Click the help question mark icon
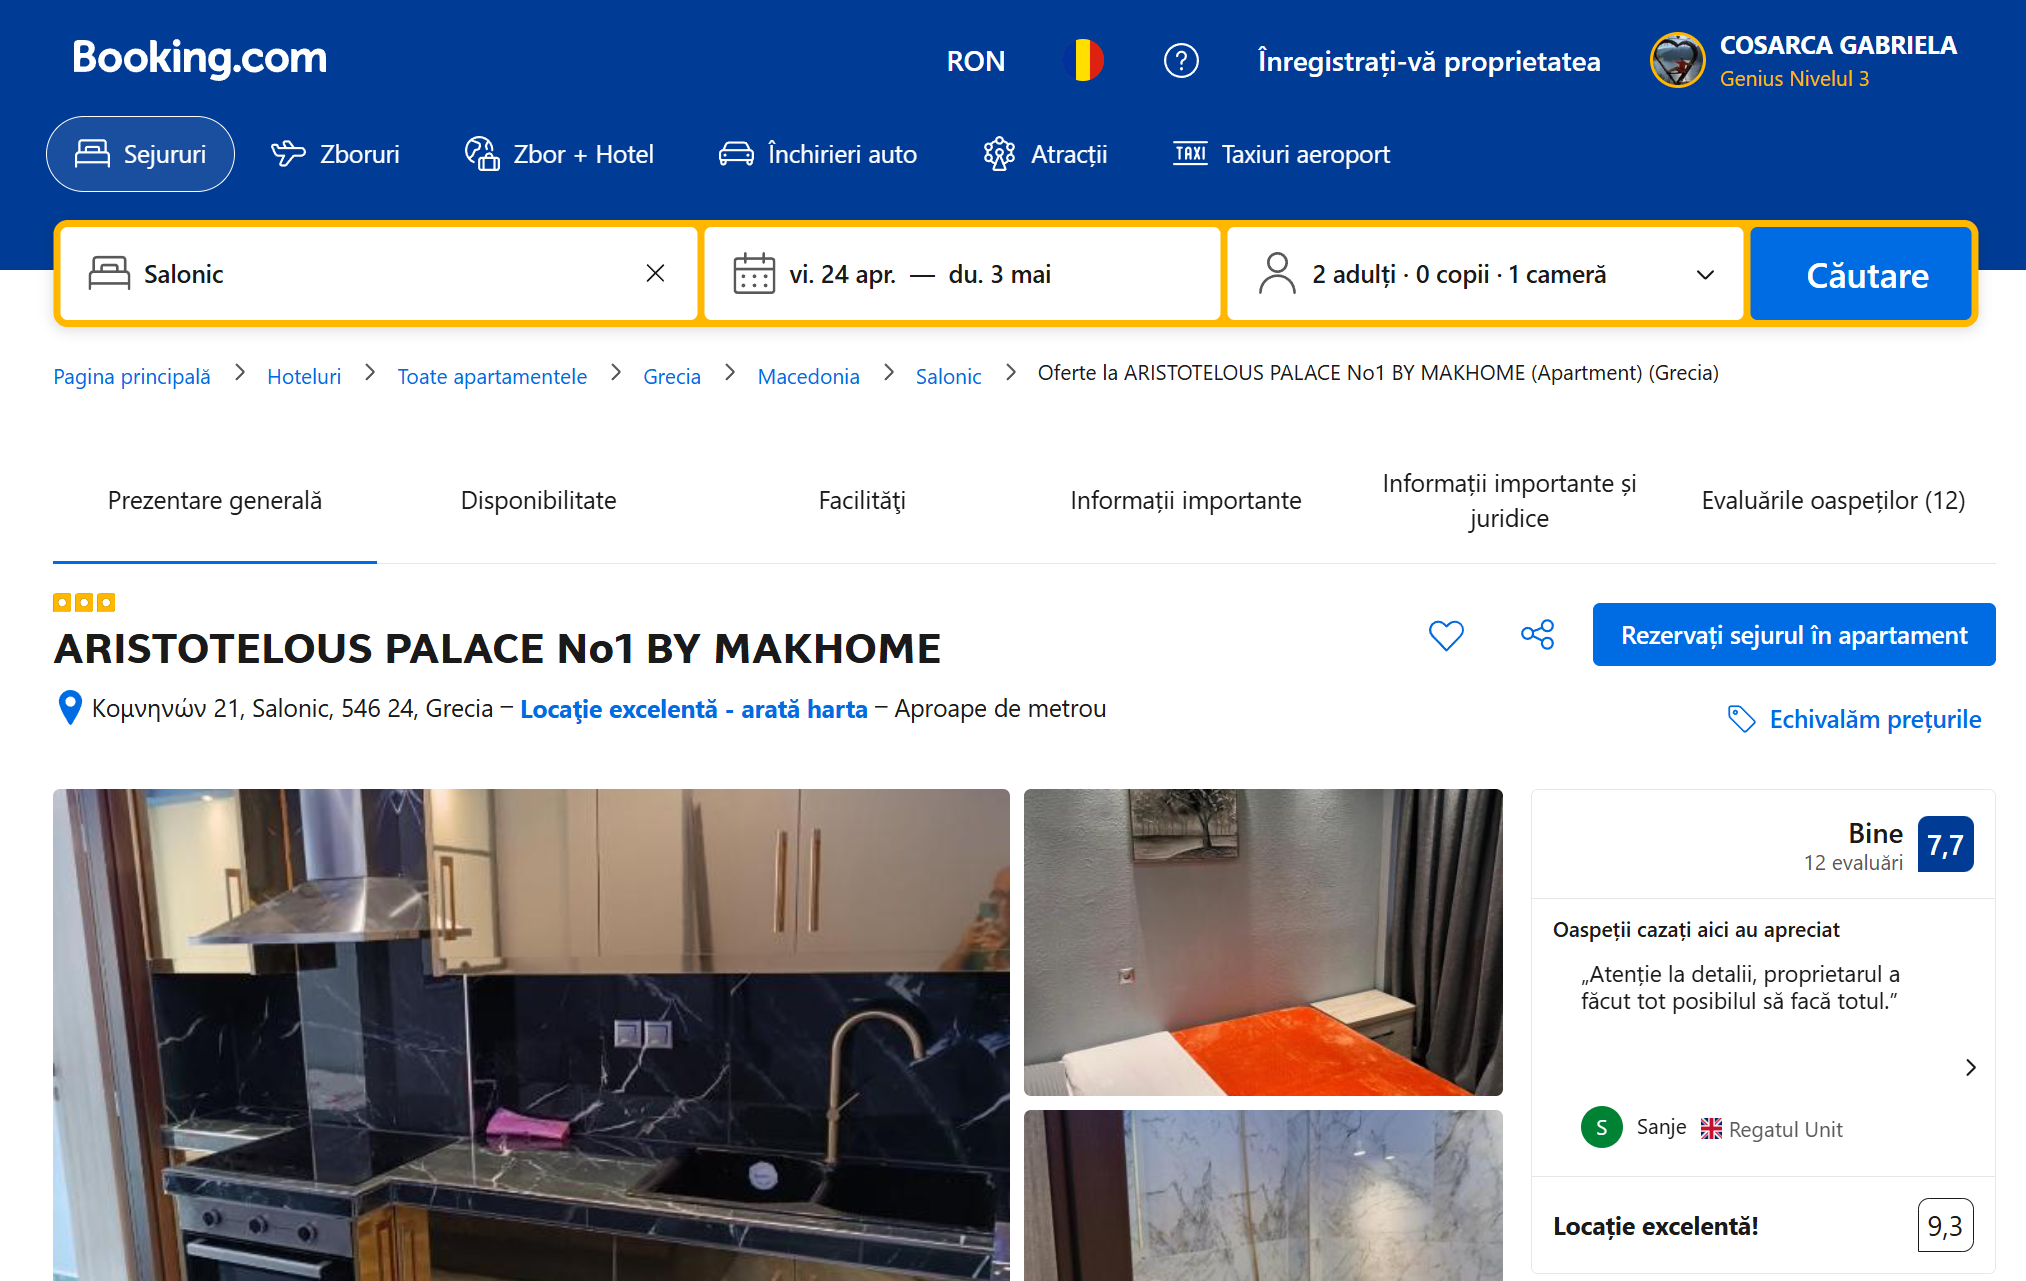Viewport: 2026px width, 1281px height. (1181, 61)
